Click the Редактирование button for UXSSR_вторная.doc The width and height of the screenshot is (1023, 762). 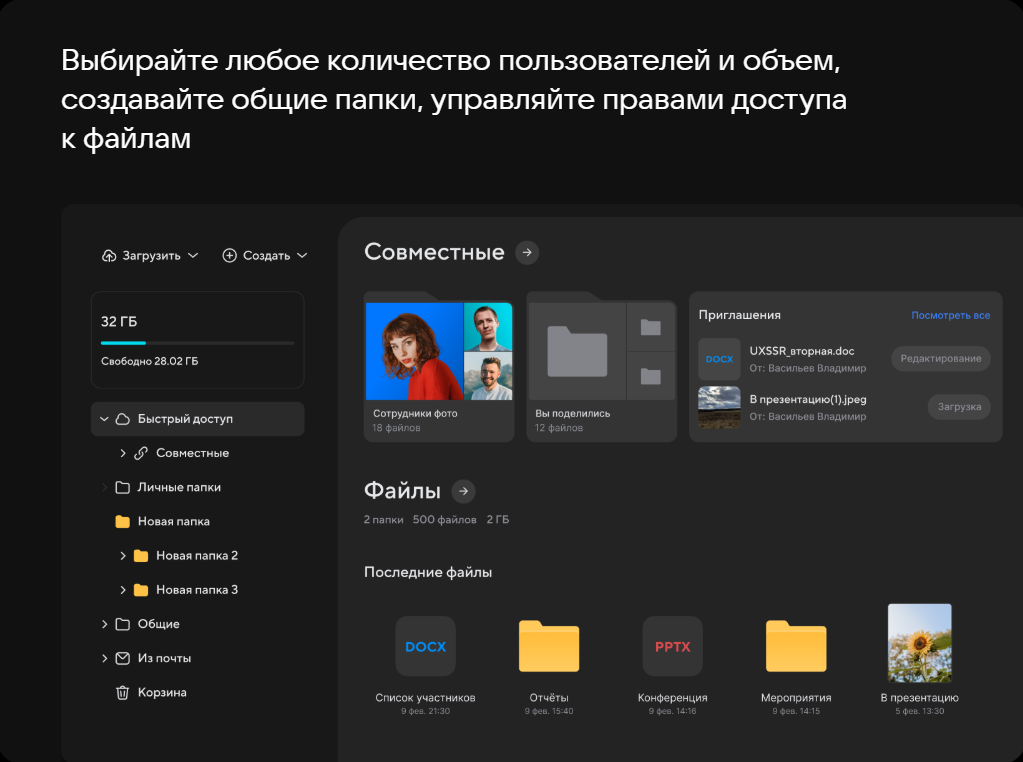(941, 358)
